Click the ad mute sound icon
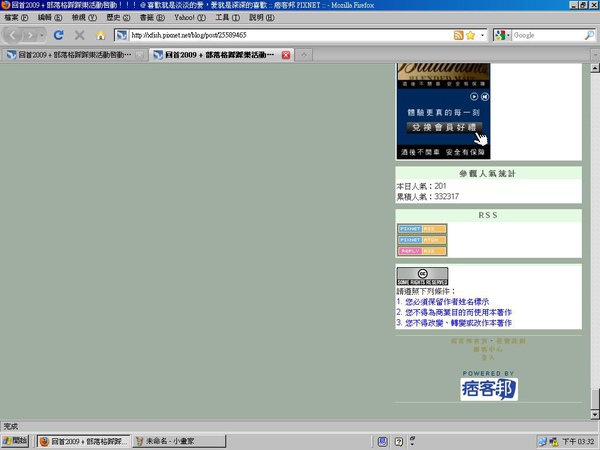This screenshot has width=600, height=450. coord(484,97)
